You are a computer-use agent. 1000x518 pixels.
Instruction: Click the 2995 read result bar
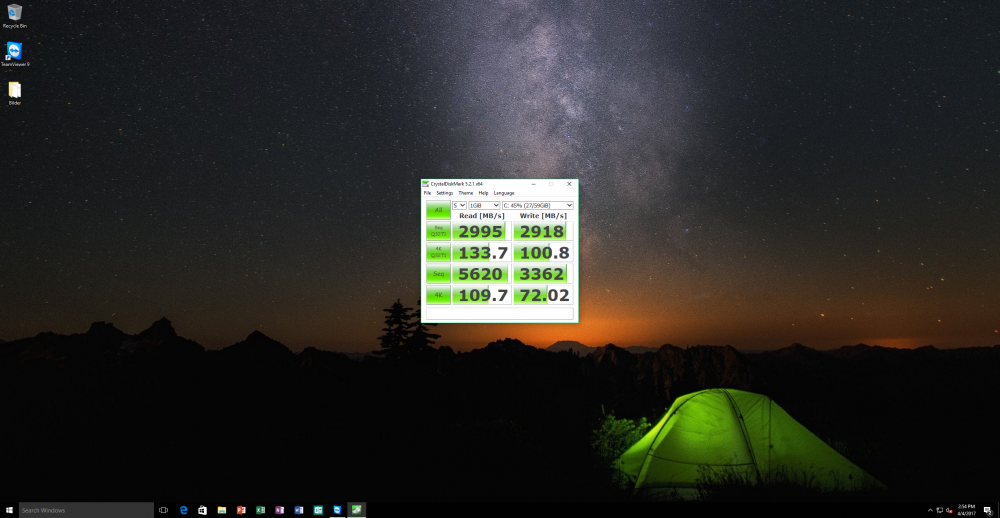[x=482, y=231]
